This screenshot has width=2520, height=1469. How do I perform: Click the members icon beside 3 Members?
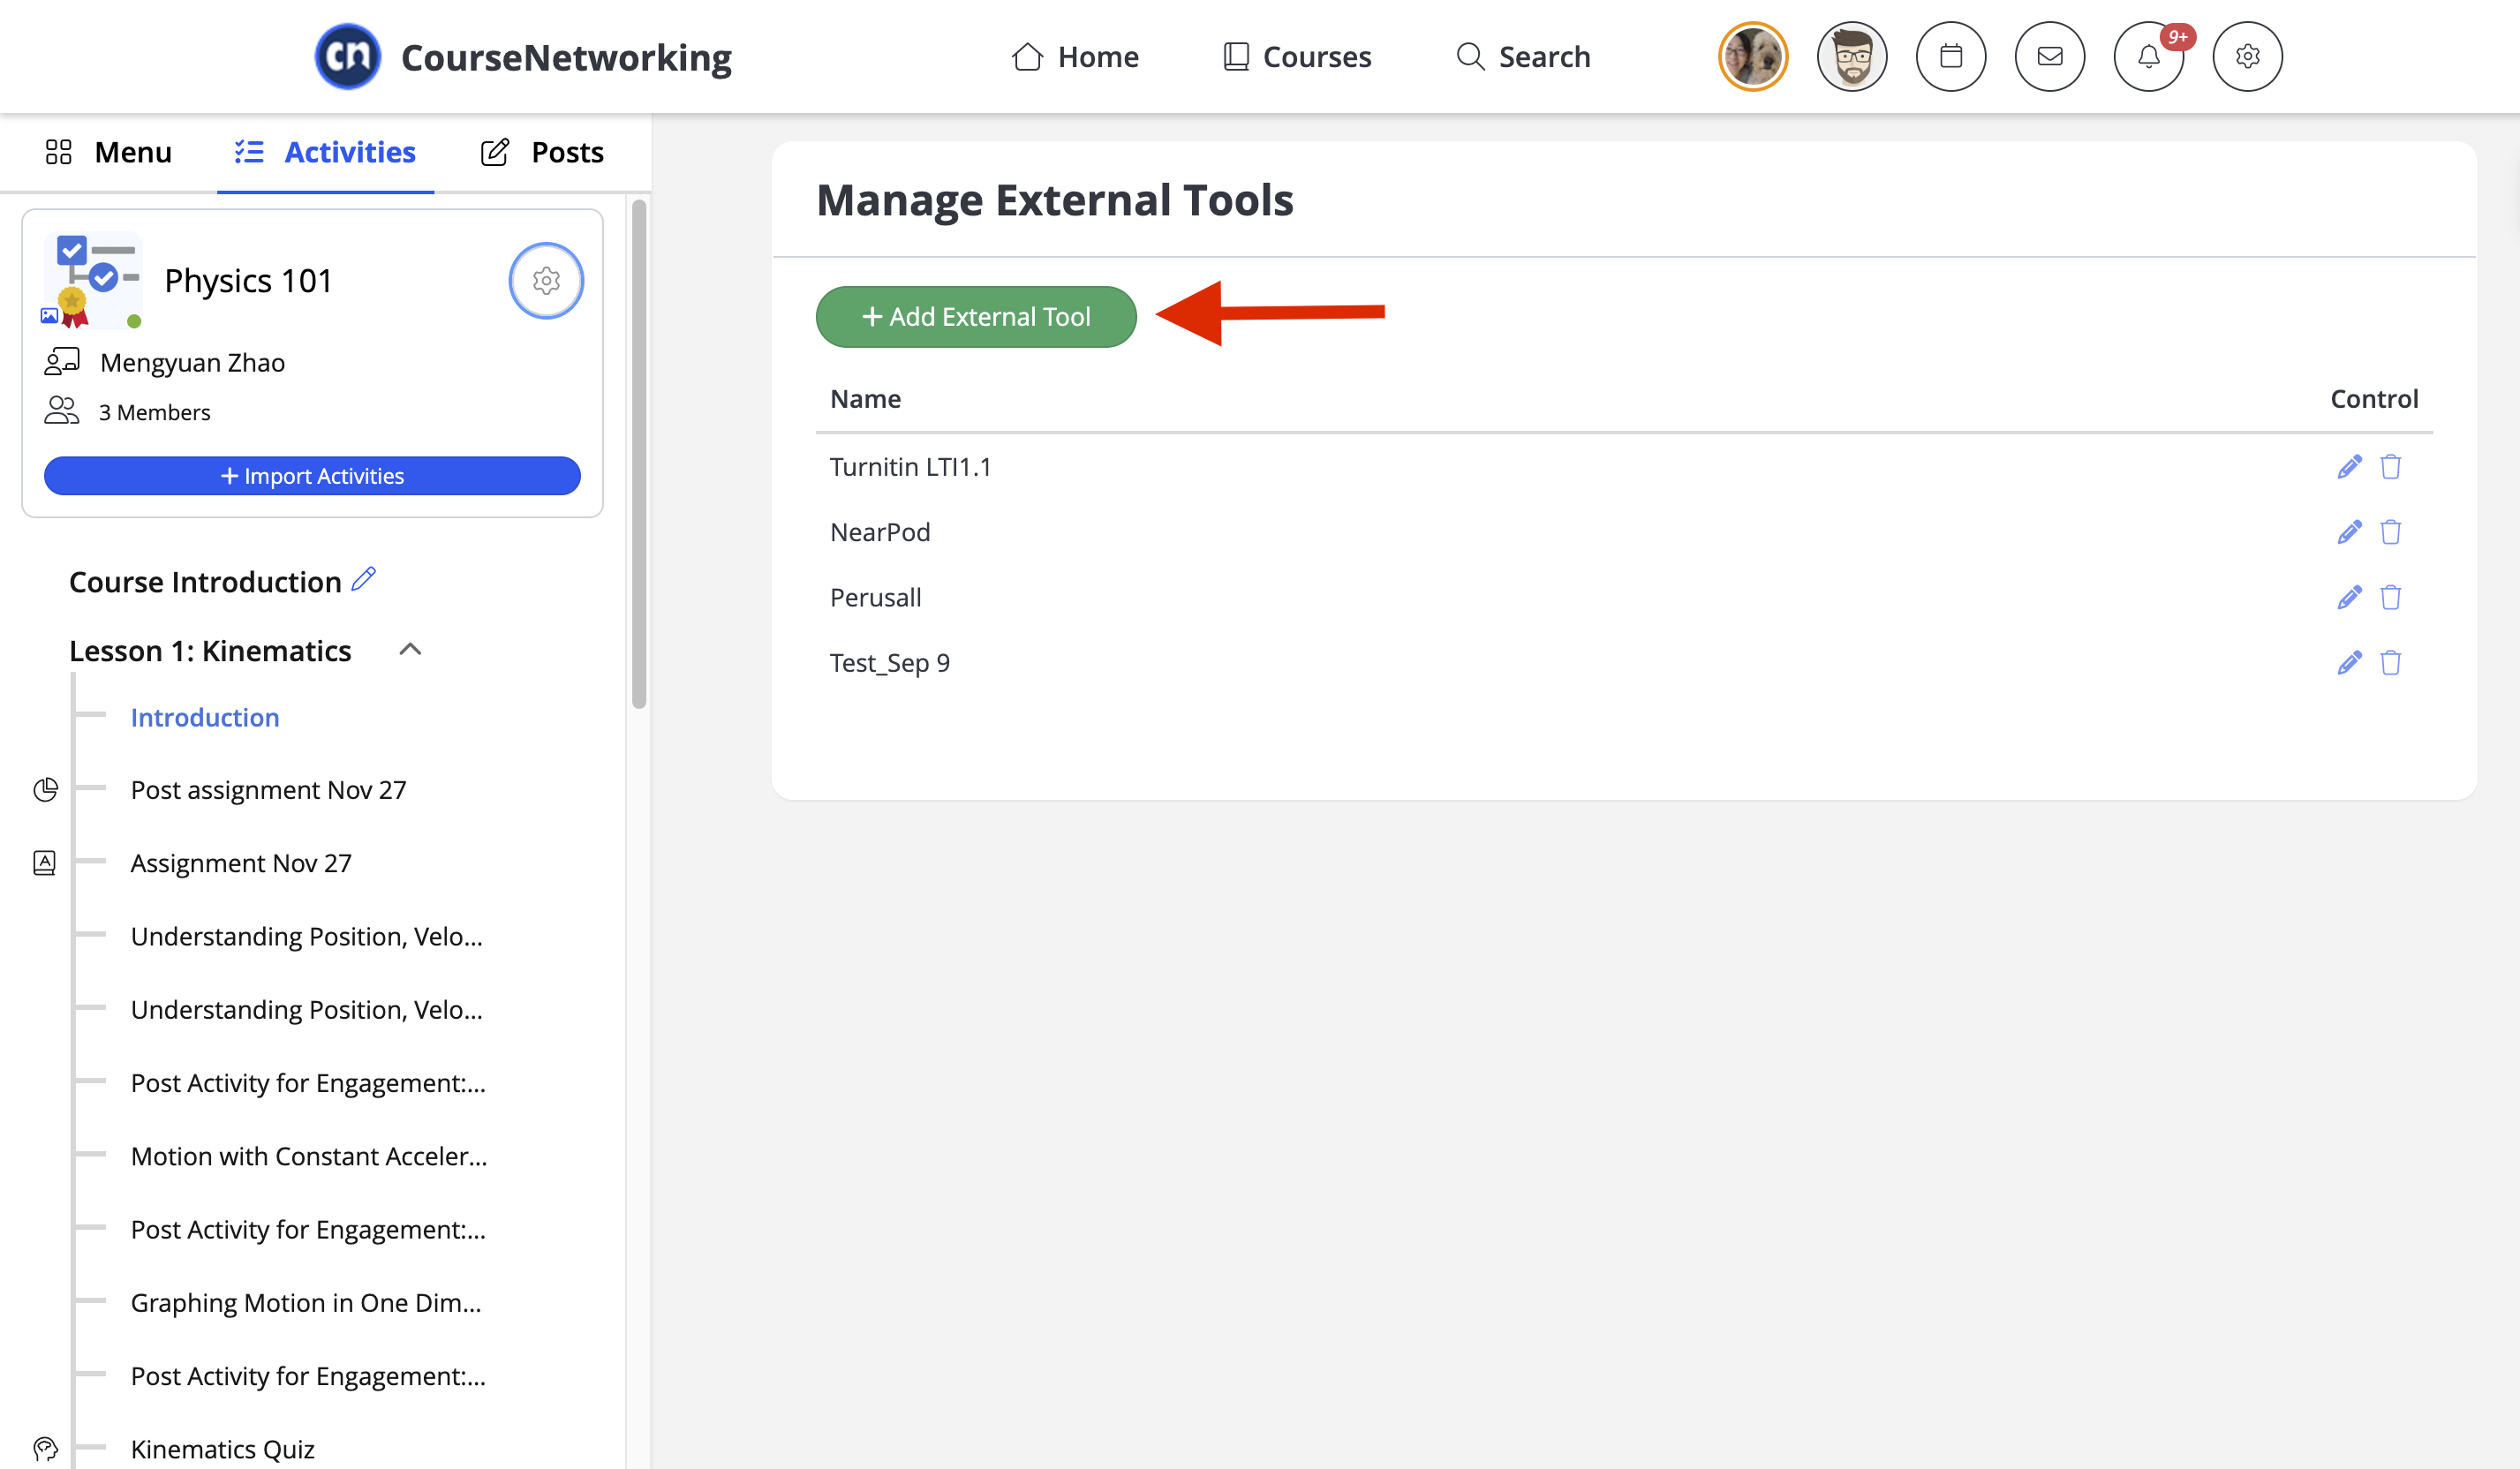[x=62, y=411]
